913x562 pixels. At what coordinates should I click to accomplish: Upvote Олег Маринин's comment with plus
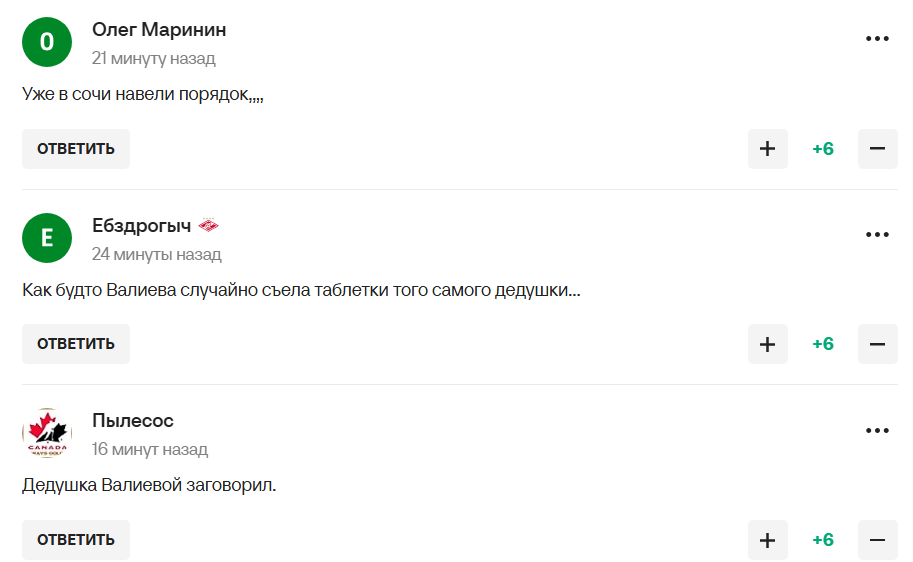[767, 149]
